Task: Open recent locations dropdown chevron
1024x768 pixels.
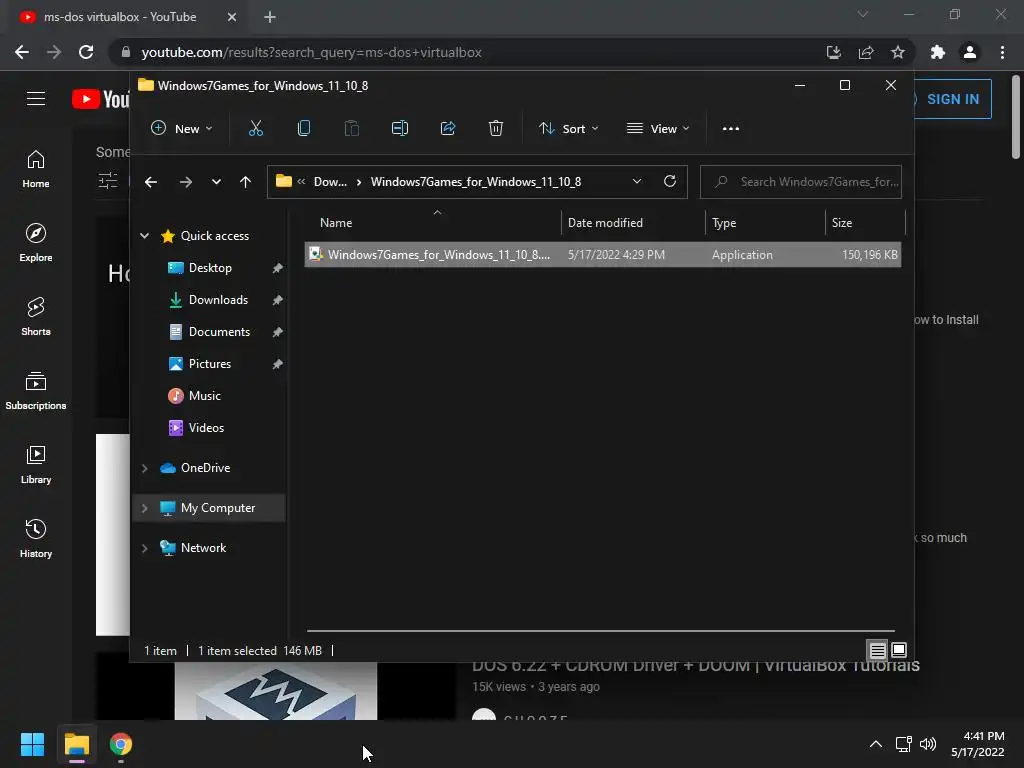Action: [x=216, y=182]
